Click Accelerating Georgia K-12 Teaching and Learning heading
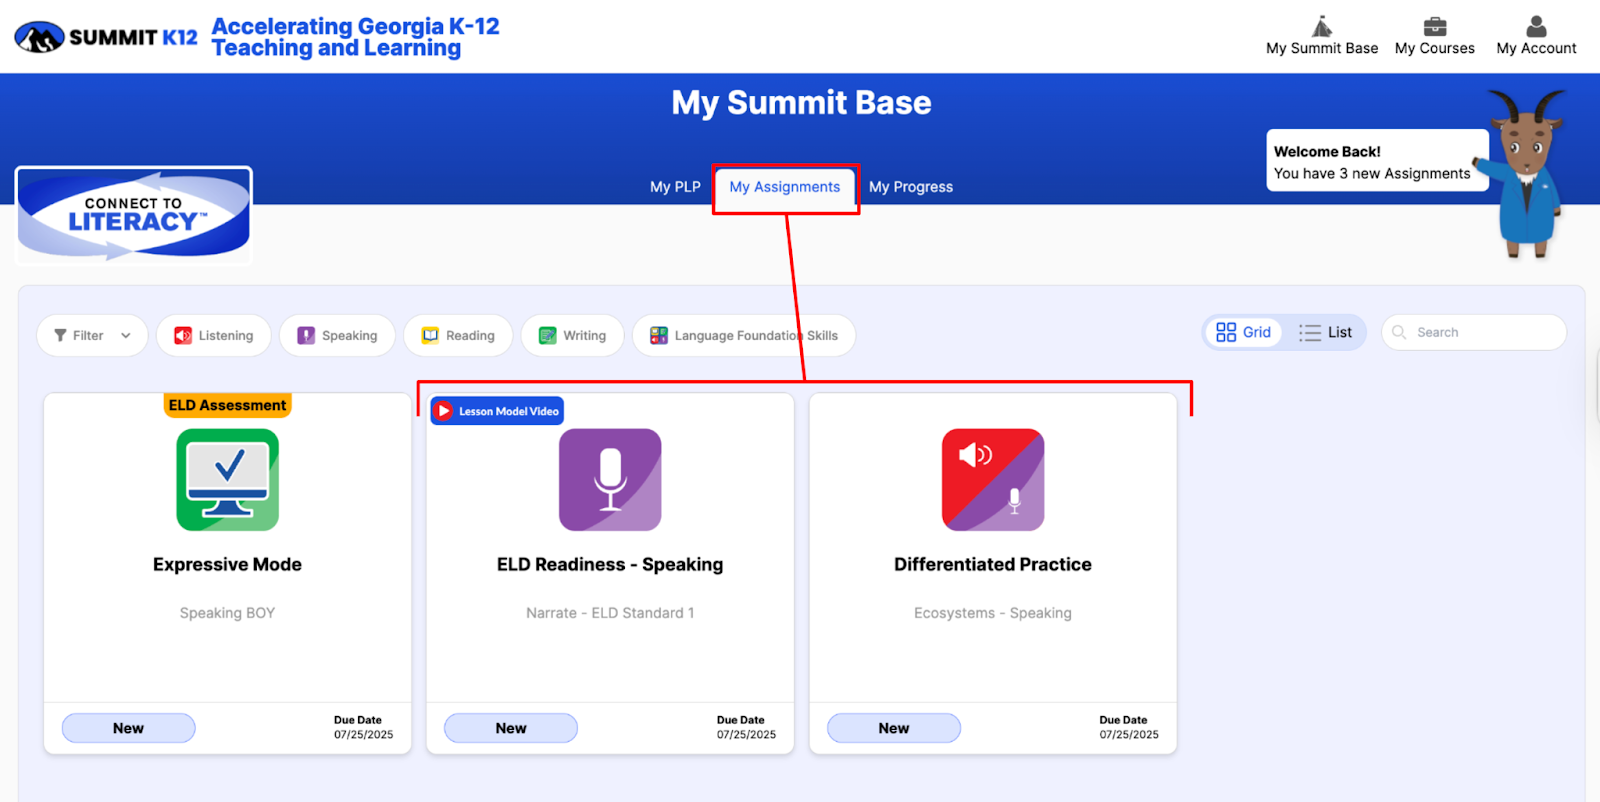Image resolution: width=1600 pixels, height=802 pixels. (355, 37)
